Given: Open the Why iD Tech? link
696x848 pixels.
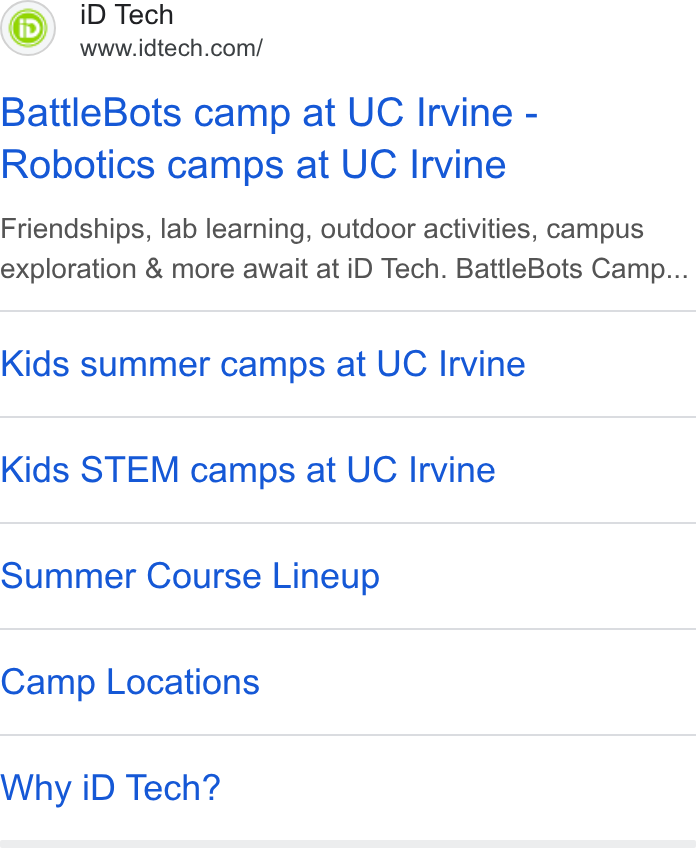Looking at the screenshot, I should 110,788.
